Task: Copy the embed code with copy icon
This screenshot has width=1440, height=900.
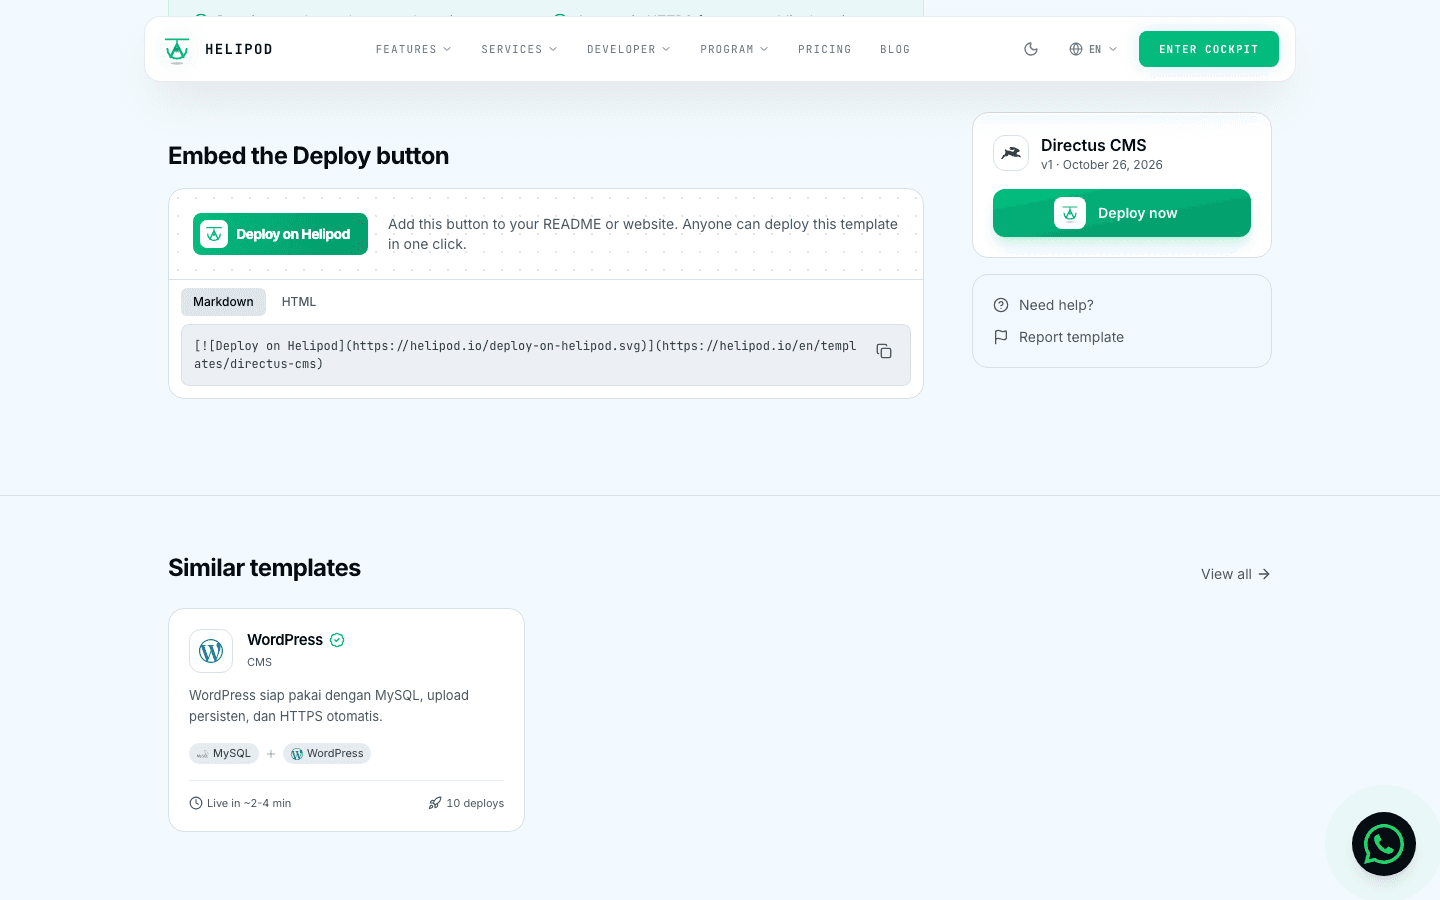Action: click(x=884, y=351)
